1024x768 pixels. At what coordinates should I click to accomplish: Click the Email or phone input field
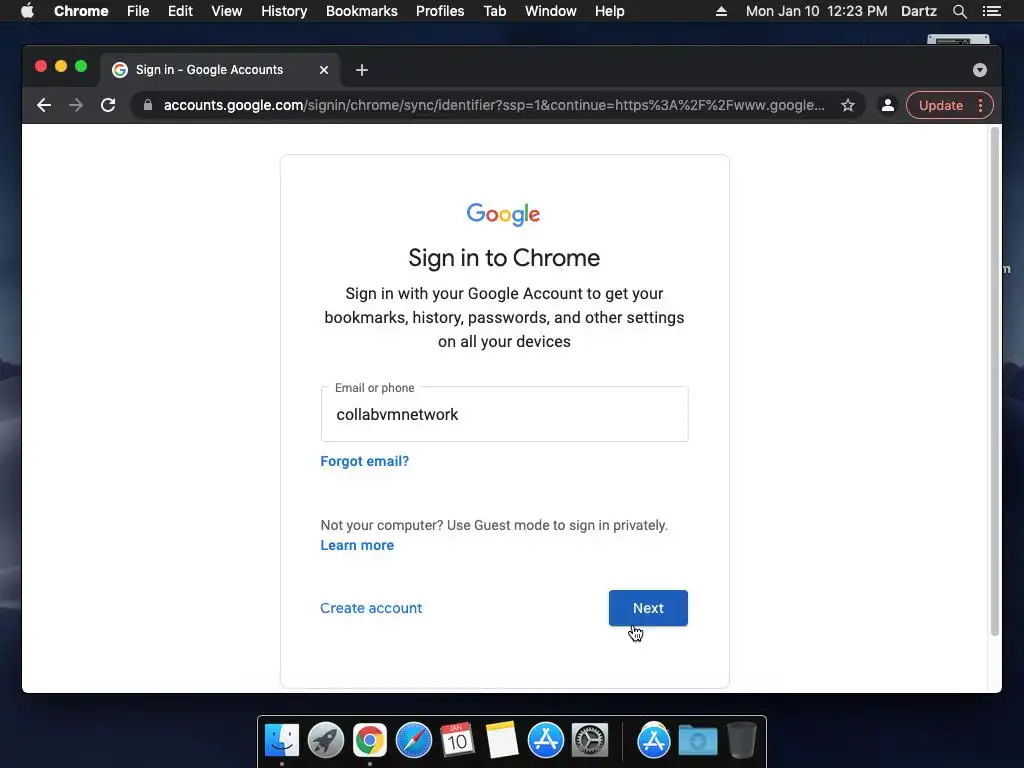pyautogui.click(x=504, y=414)
